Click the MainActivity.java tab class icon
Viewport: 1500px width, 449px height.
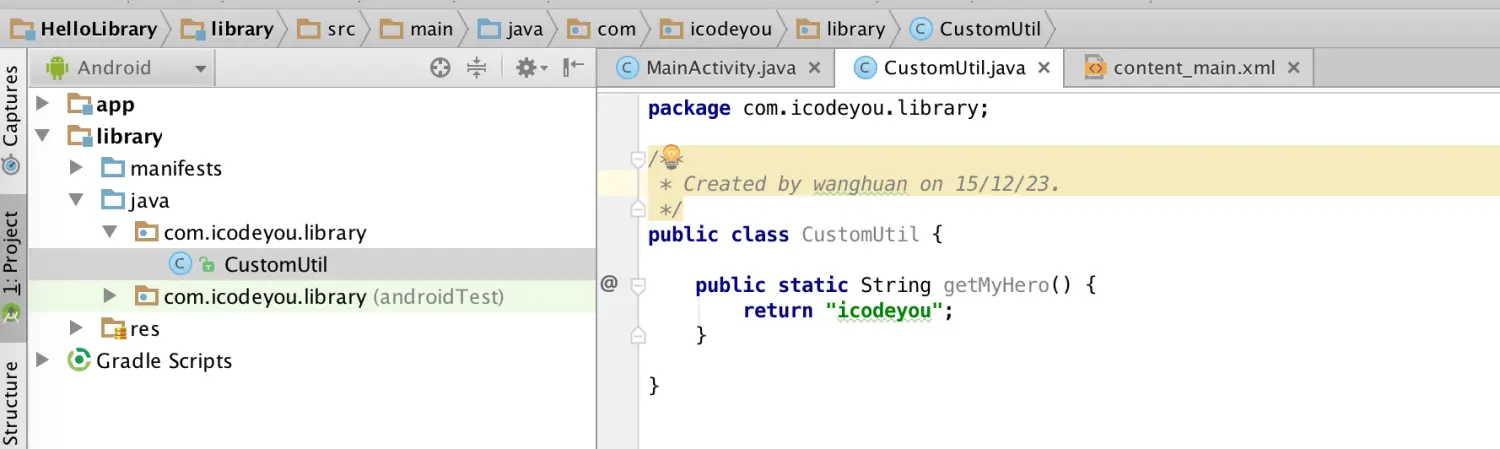(627, 68)
